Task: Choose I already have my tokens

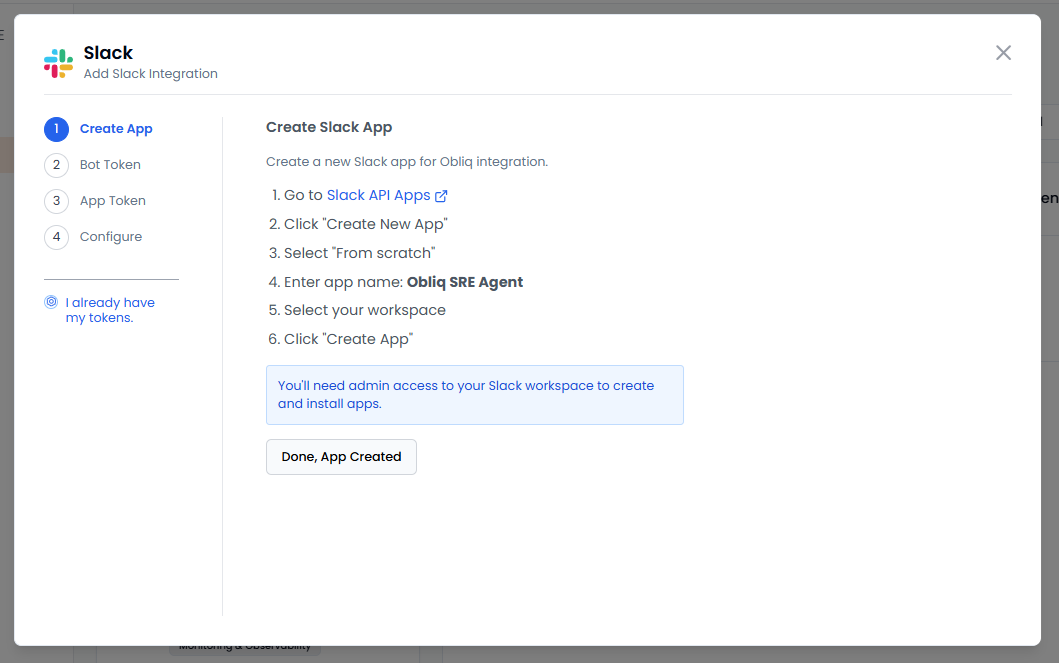Action: [110, 310]
